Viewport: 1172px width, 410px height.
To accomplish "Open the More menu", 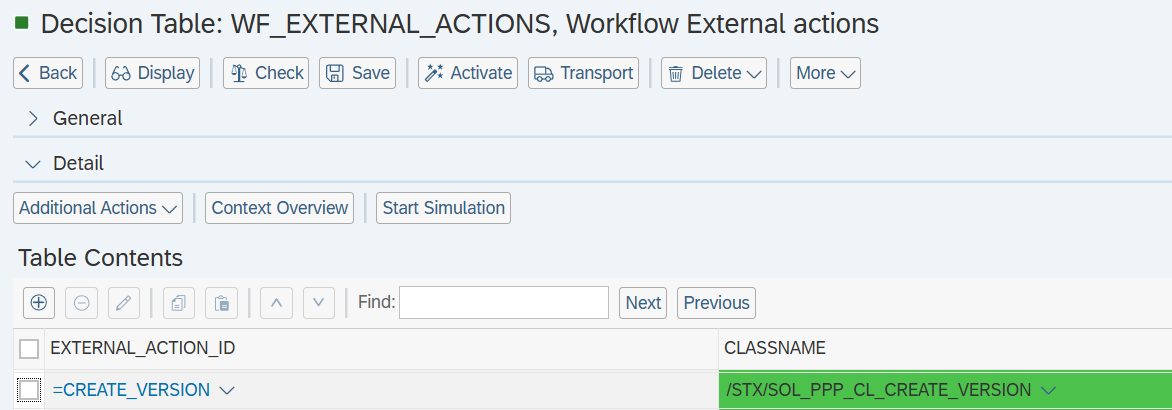I will [825, 73].
